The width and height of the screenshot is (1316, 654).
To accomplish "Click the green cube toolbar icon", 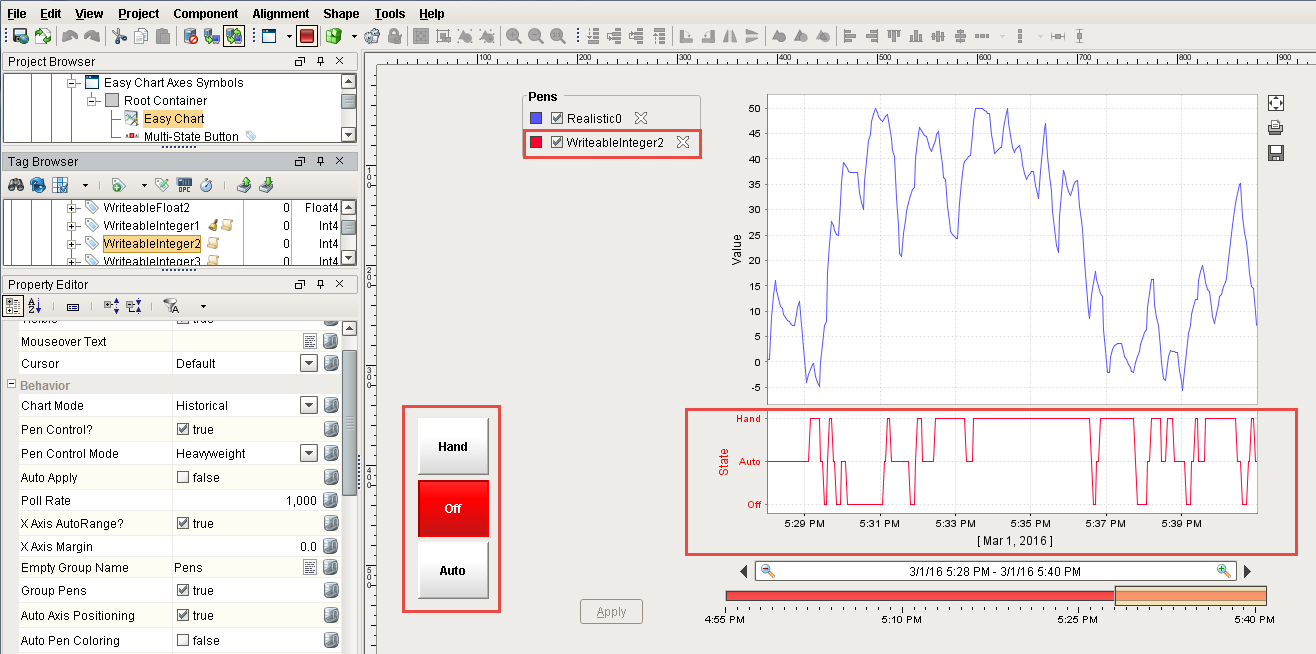I will coord(334,36).
